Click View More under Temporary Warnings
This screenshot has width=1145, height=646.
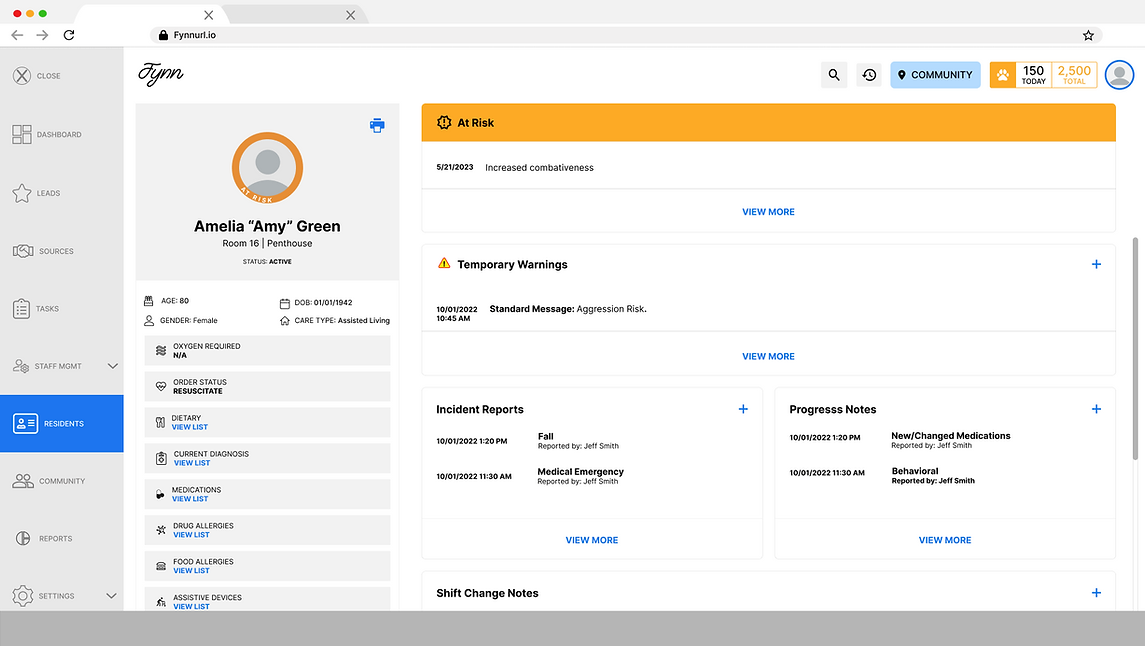(768, 356)
